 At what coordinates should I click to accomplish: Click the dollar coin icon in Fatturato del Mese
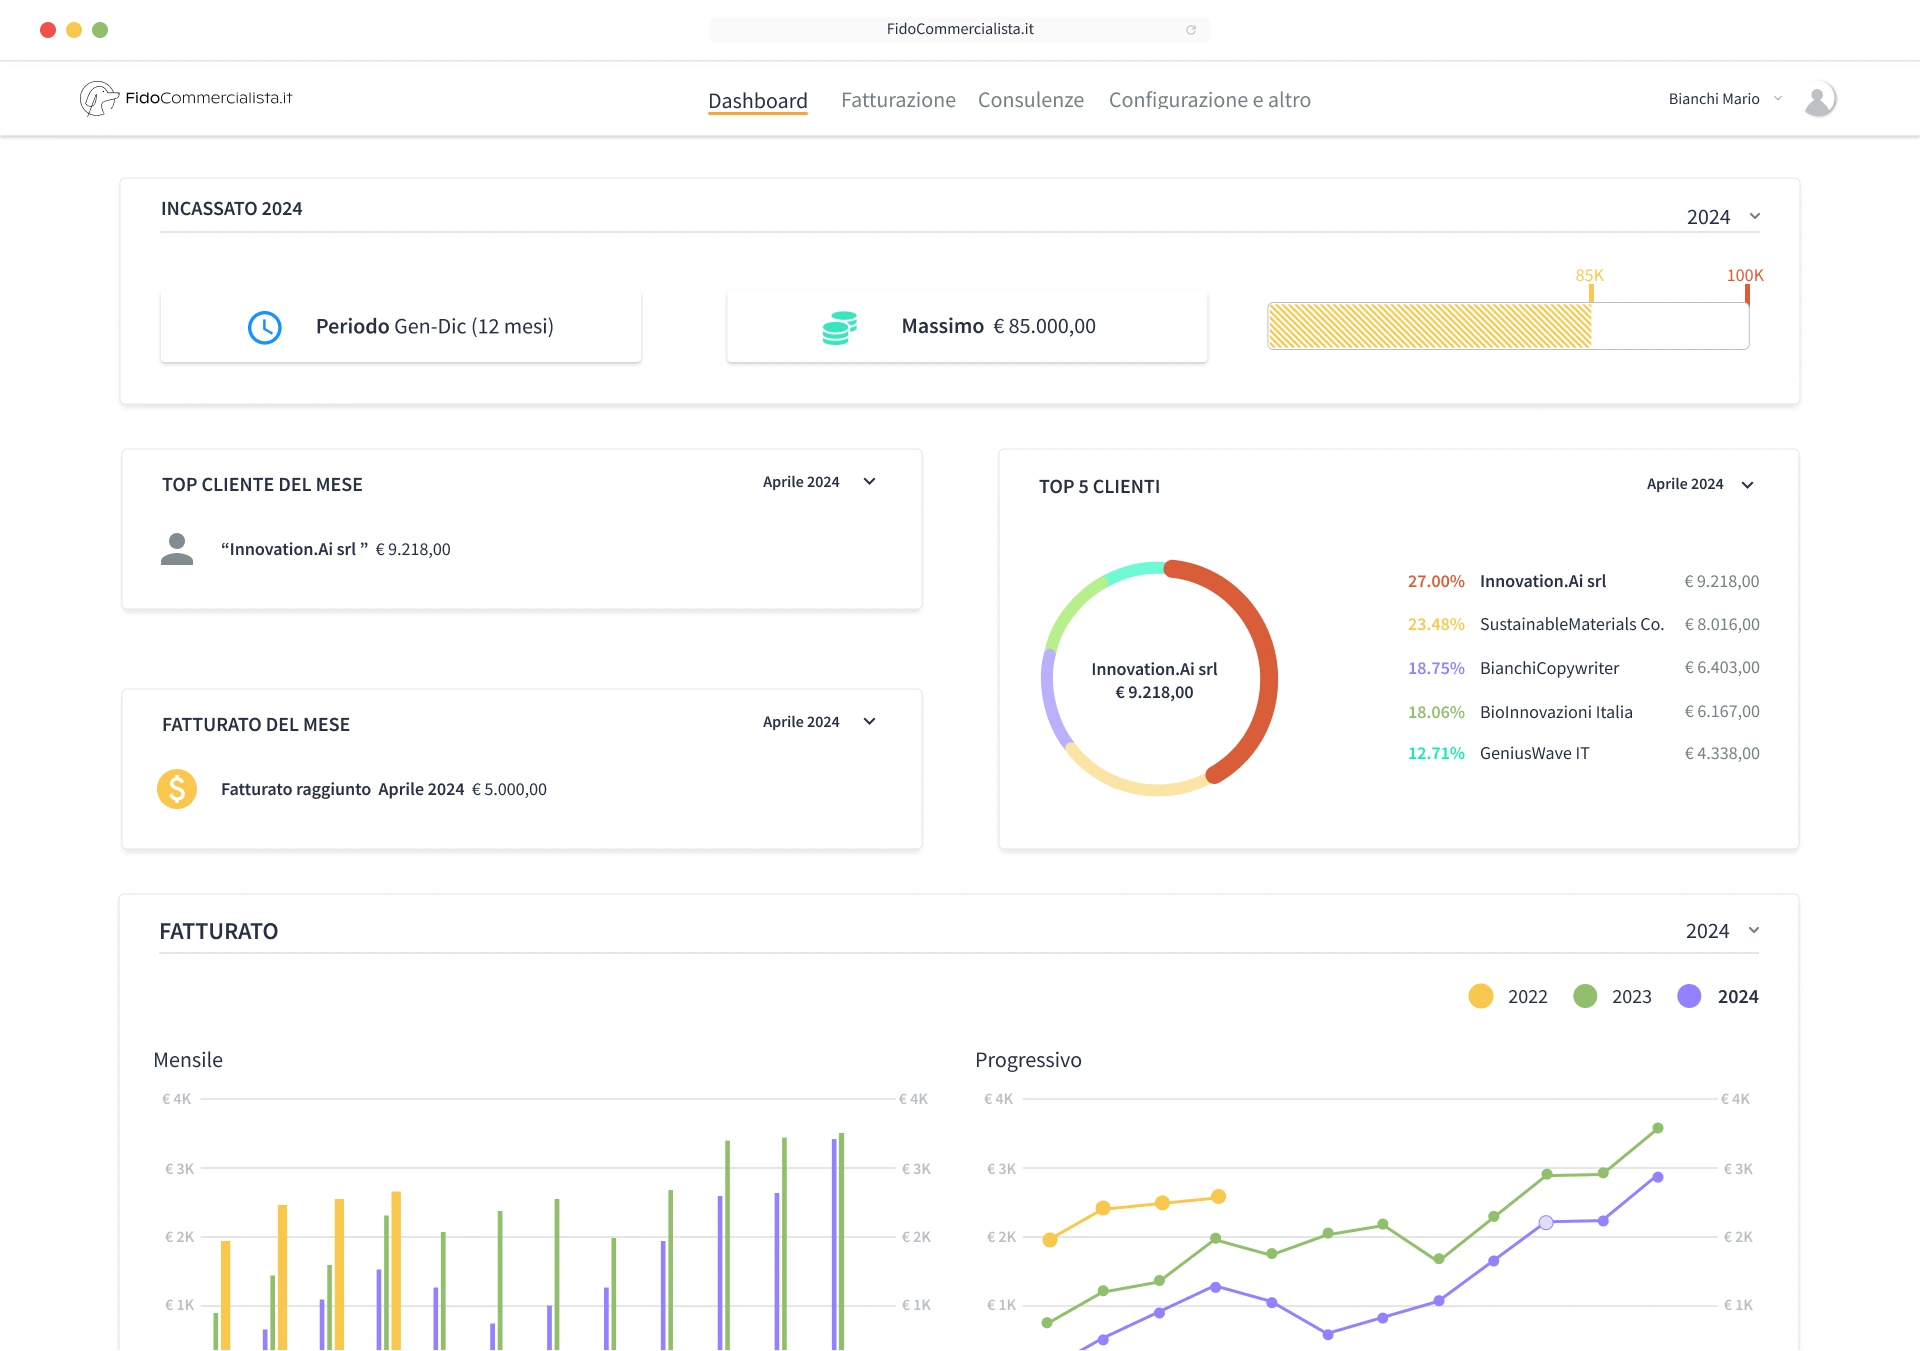point(177,788)
